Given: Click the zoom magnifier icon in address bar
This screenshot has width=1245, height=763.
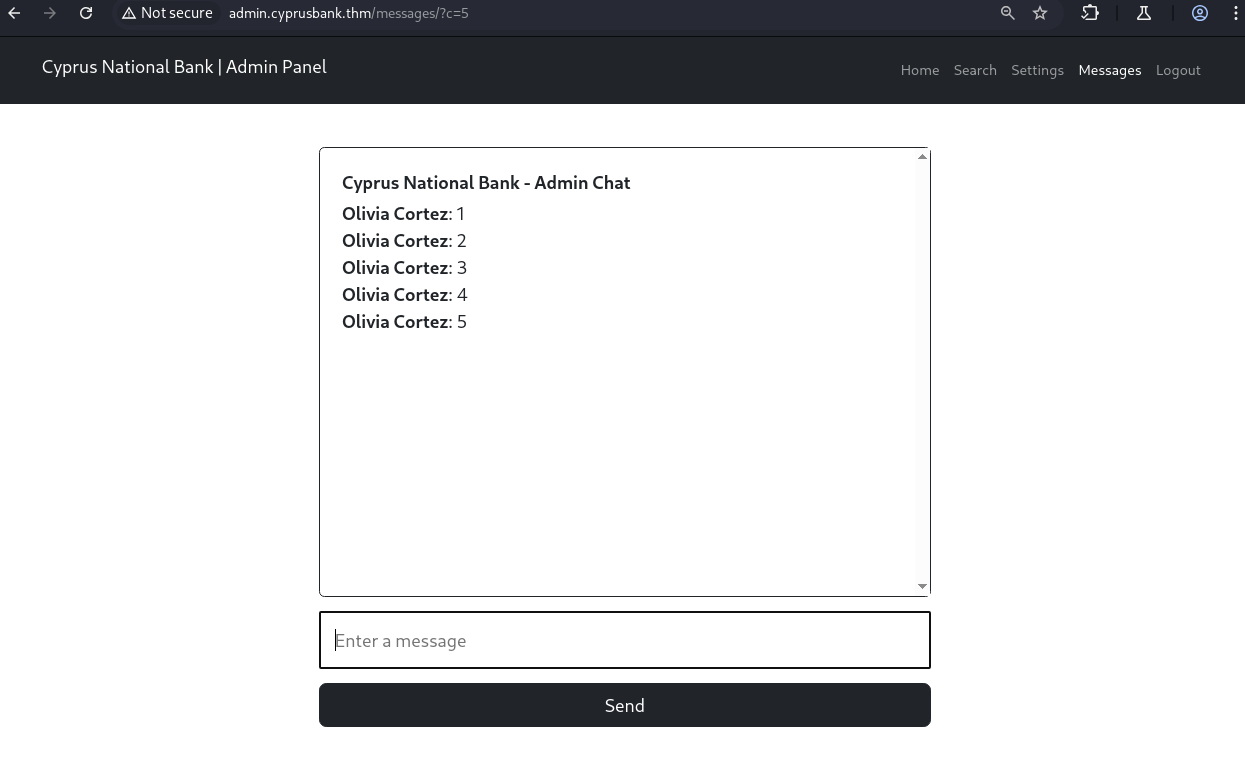Looking at the screenshot, I should [x=1008, y=13].
